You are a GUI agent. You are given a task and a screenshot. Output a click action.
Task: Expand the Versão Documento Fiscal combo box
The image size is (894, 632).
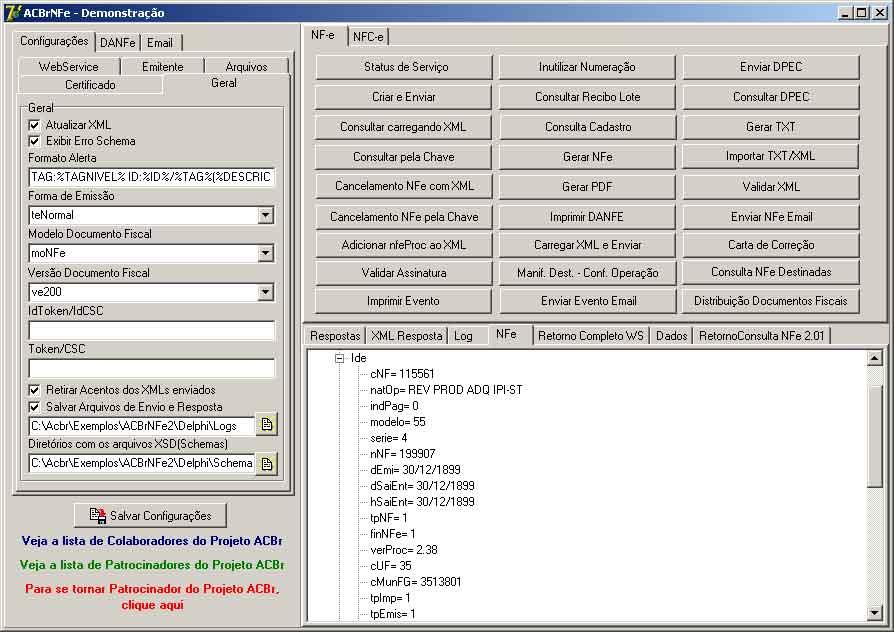pyautogui.click(x=265, y=292)
